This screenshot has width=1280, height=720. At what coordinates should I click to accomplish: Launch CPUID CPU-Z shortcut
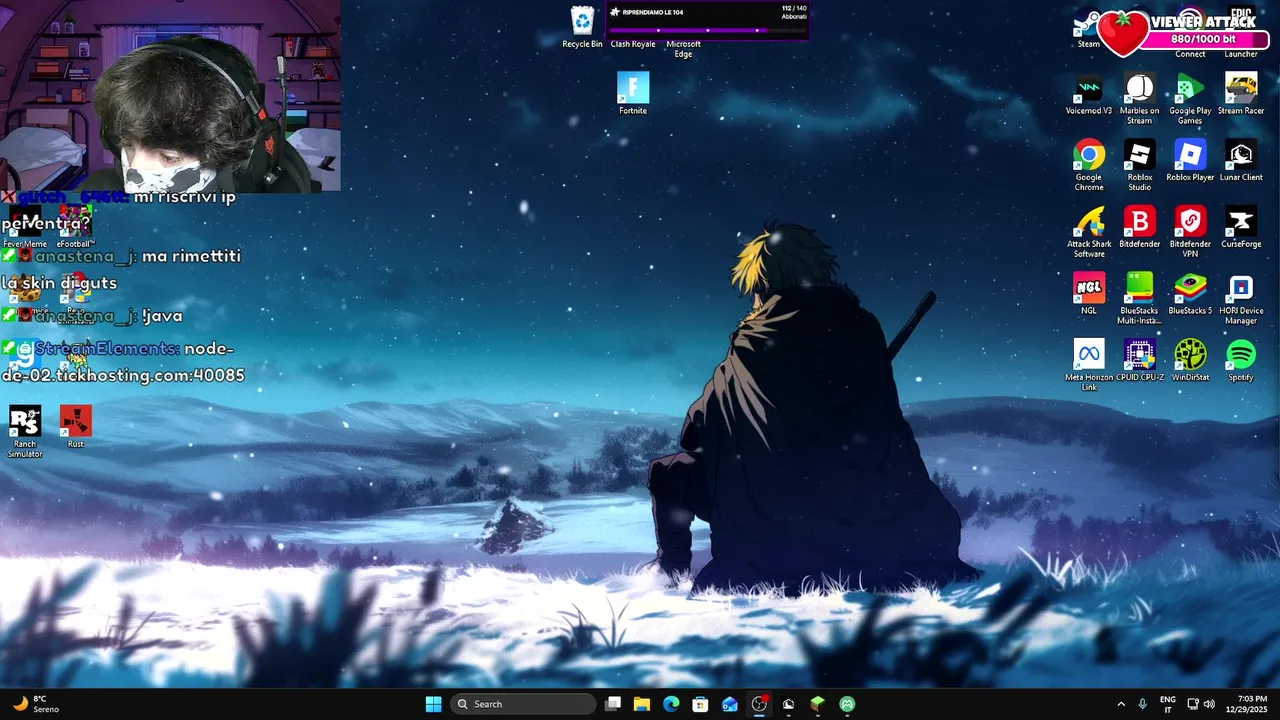[1139, 360]
